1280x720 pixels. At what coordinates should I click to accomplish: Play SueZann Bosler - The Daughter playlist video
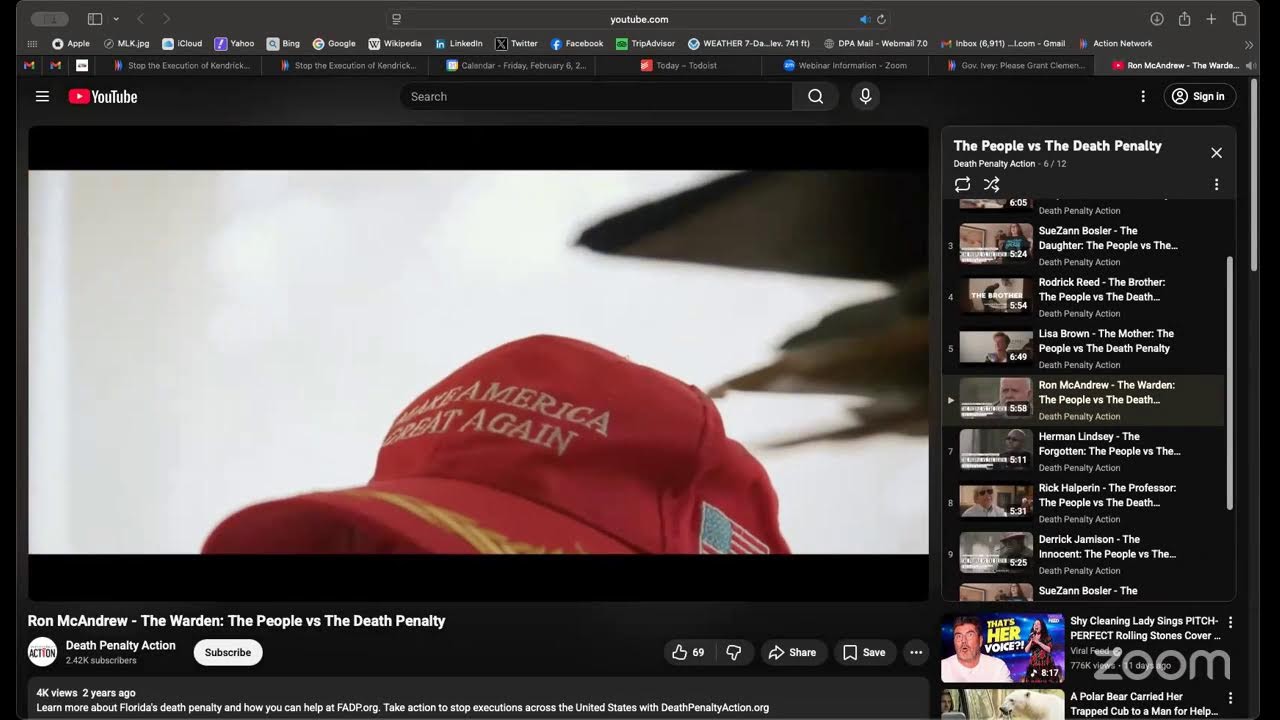click(1083, 245)
